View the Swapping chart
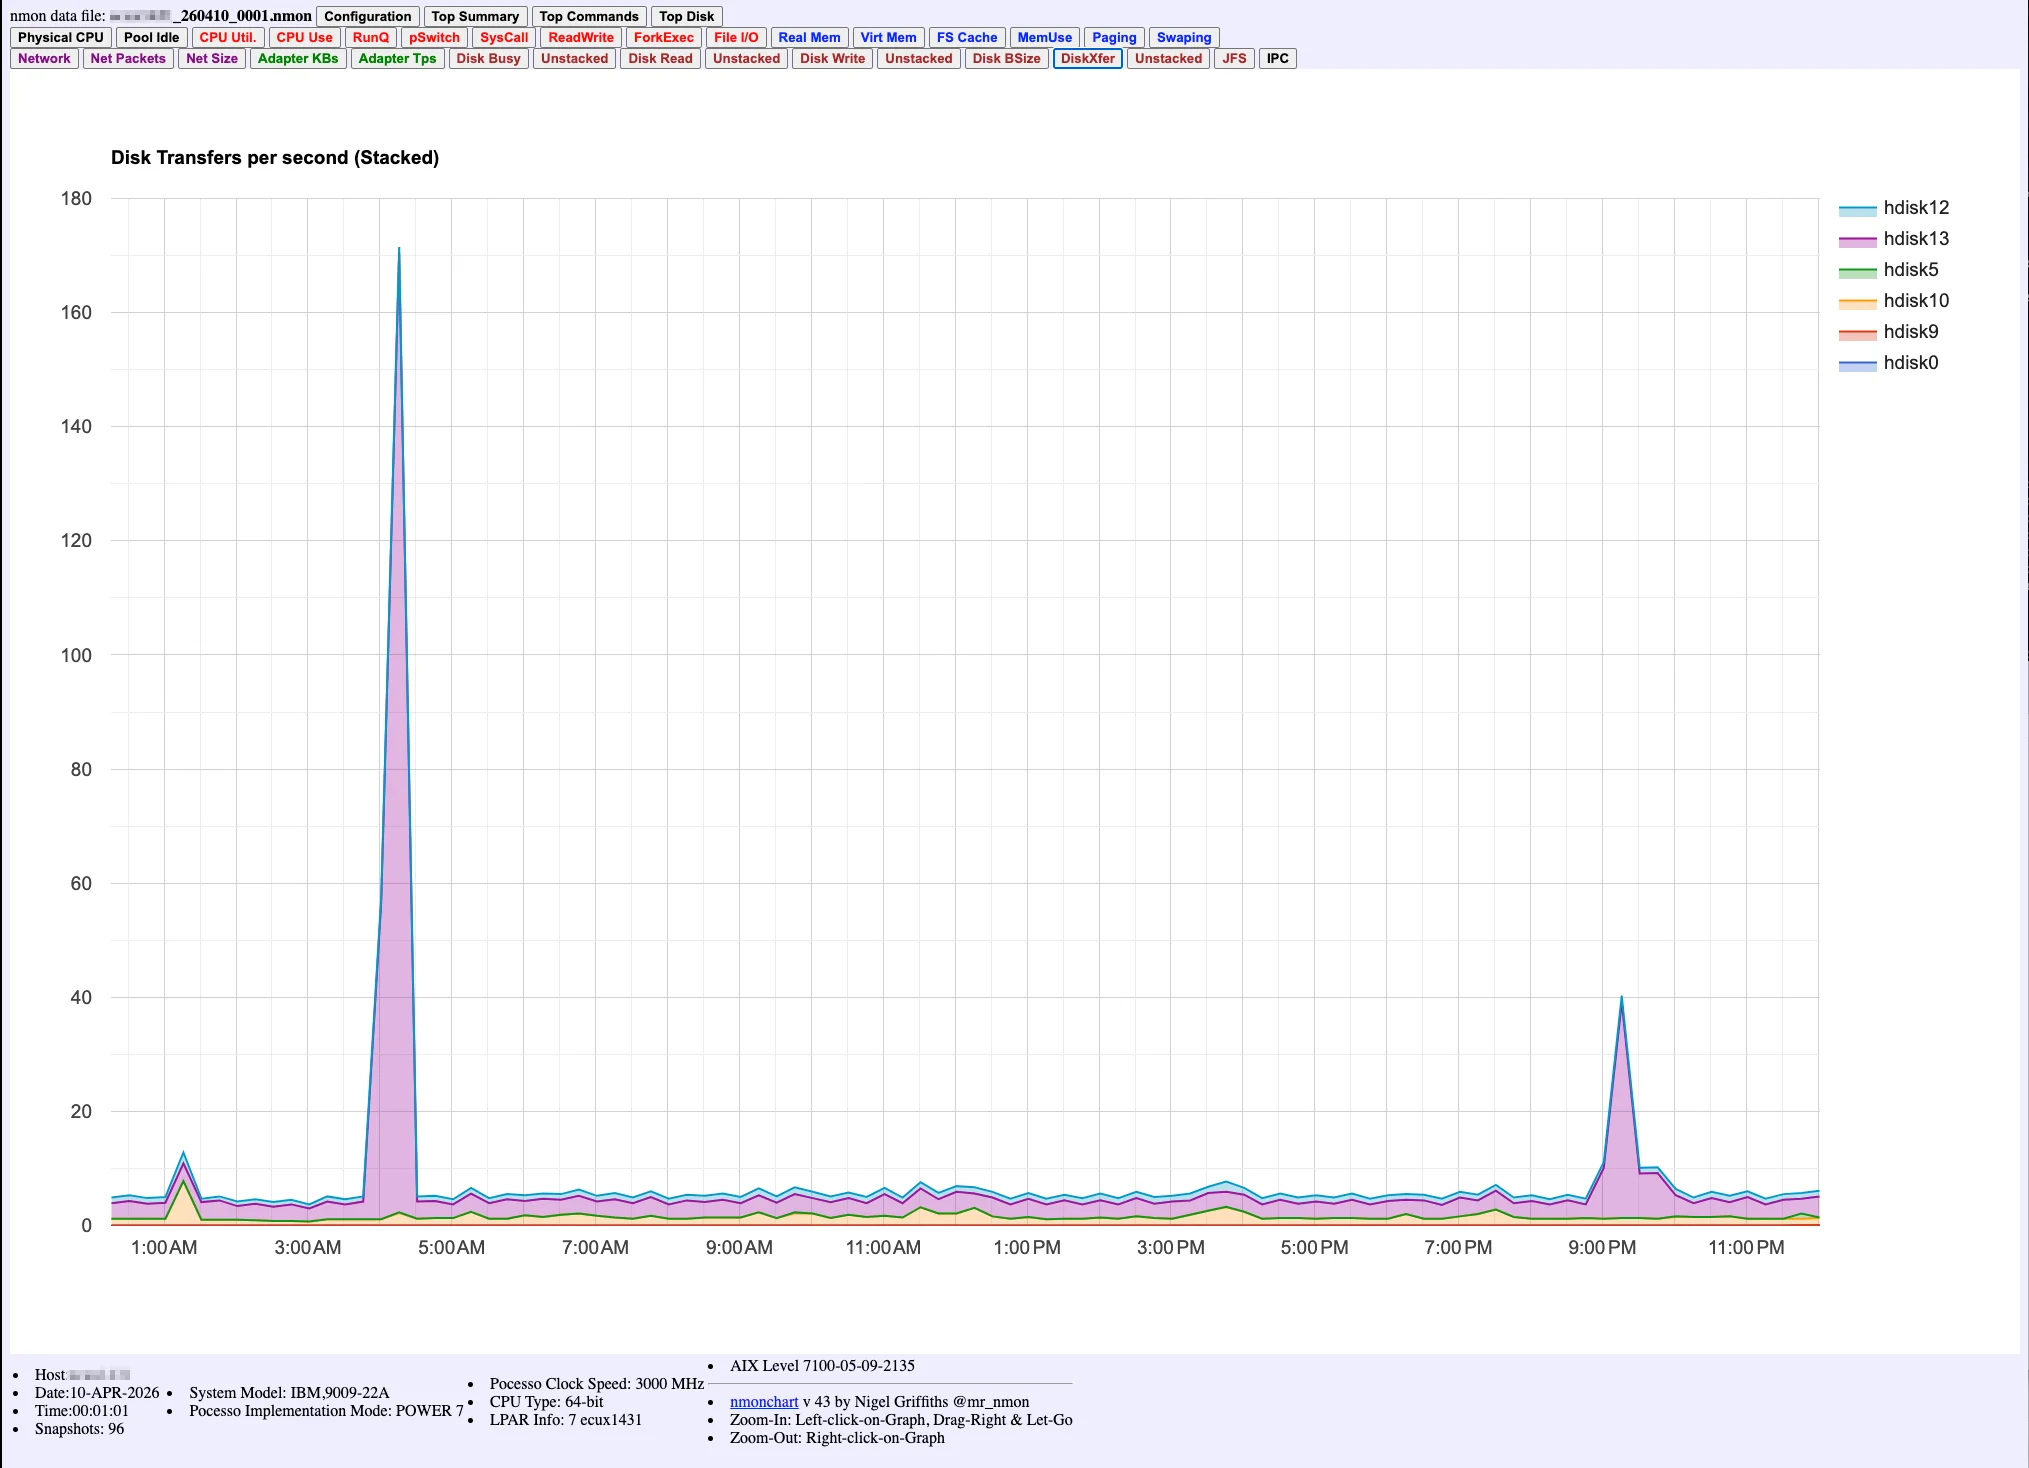The image size is (2029, 1468). [x=1183, y=37]
